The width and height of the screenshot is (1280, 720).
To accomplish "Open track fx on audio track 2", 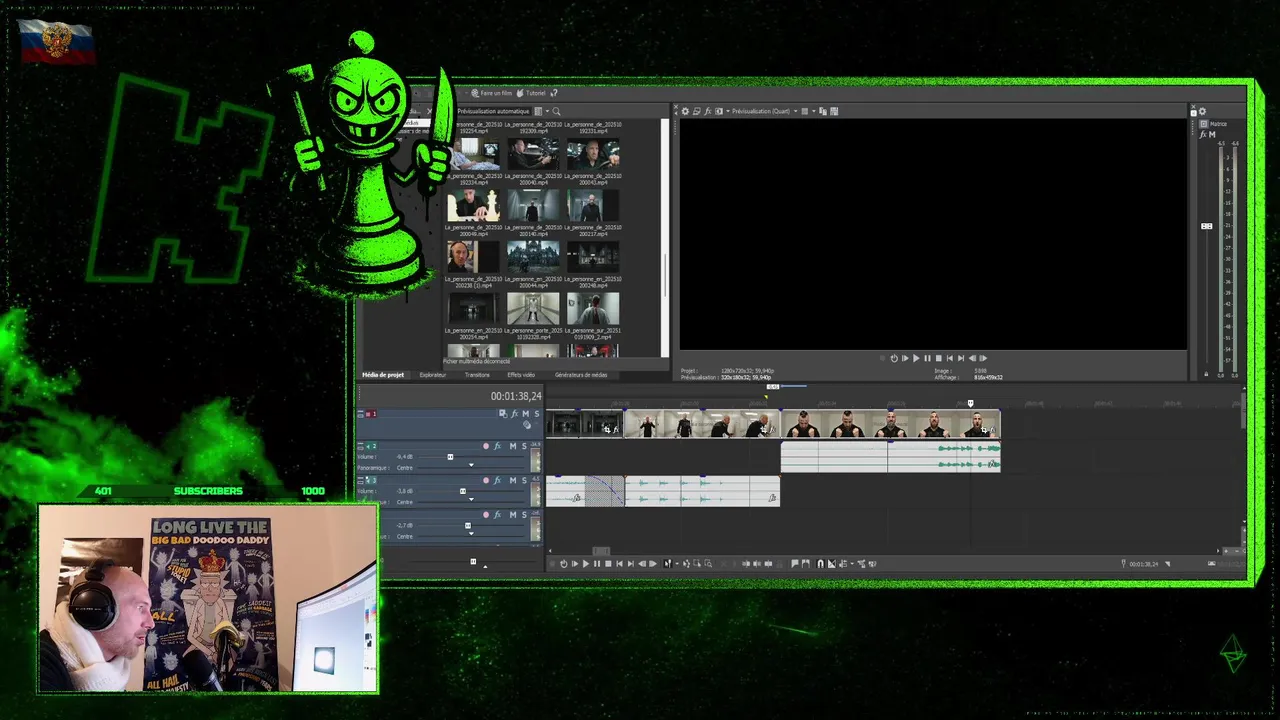I will [x=497, y=446].
